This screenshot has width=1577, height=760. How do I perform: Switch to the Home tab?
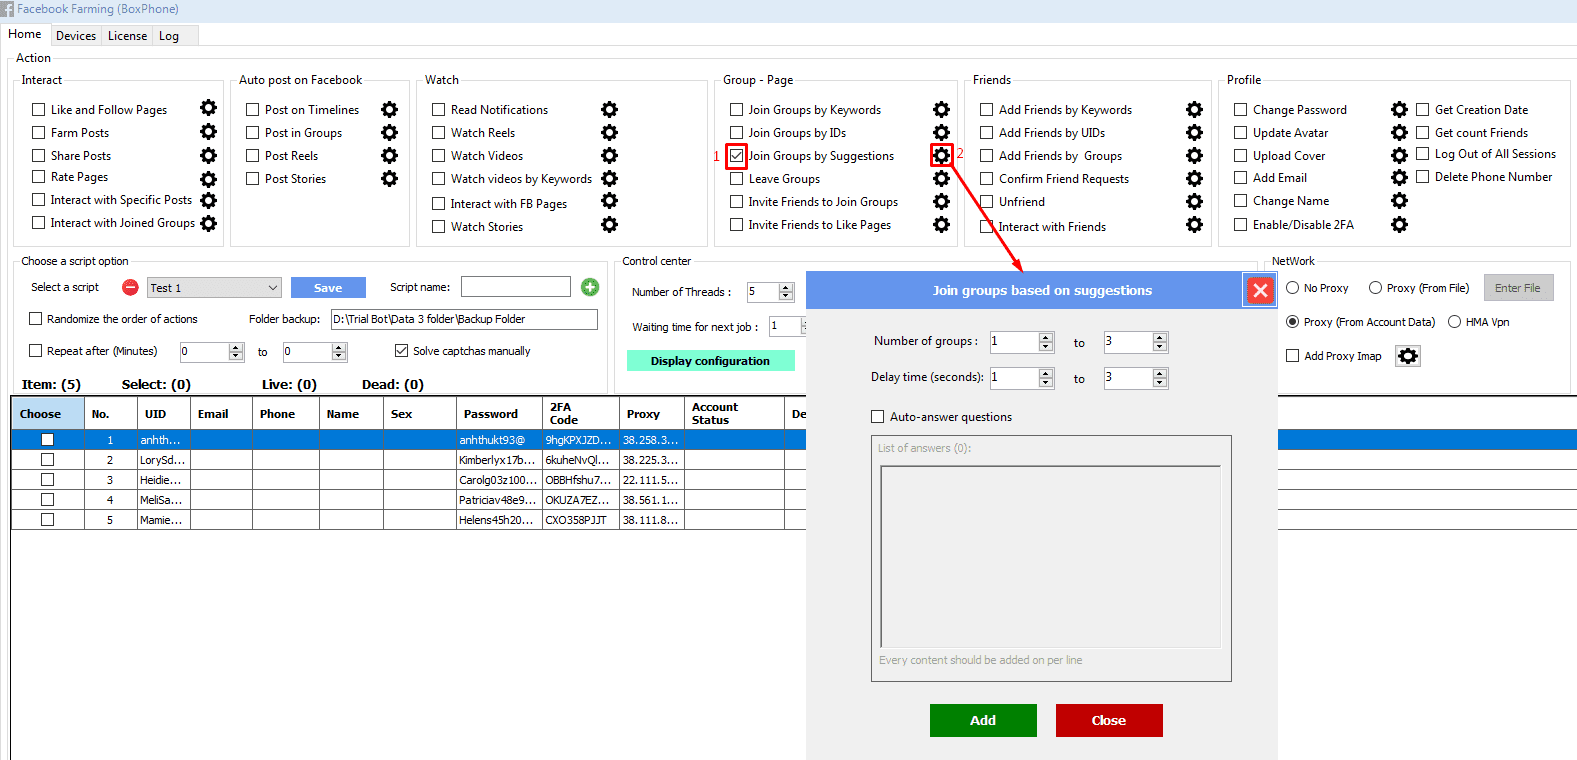coord(25,34)
